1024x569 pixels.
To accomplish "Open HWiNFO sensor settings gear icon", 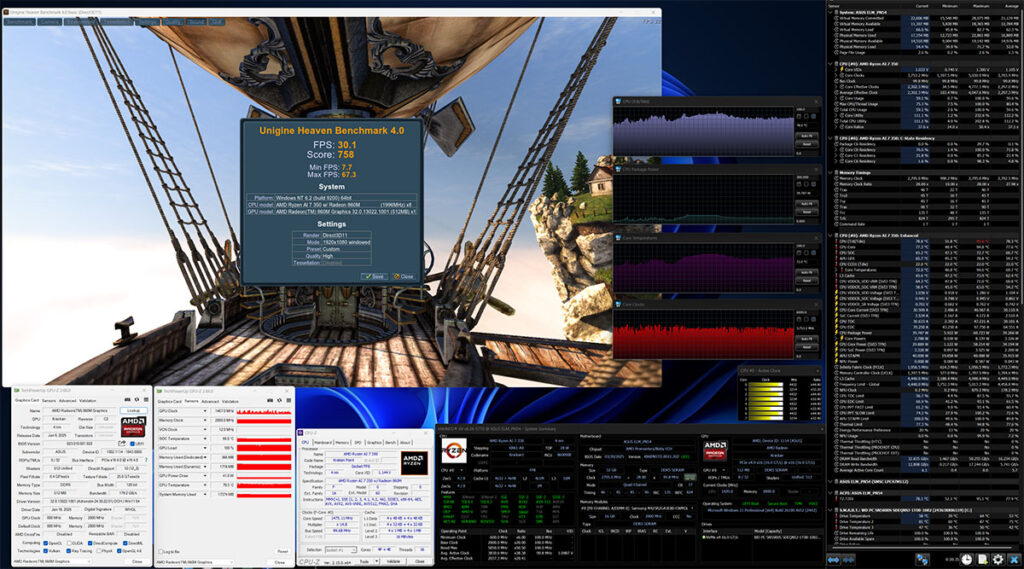I will tap(996, 560).
